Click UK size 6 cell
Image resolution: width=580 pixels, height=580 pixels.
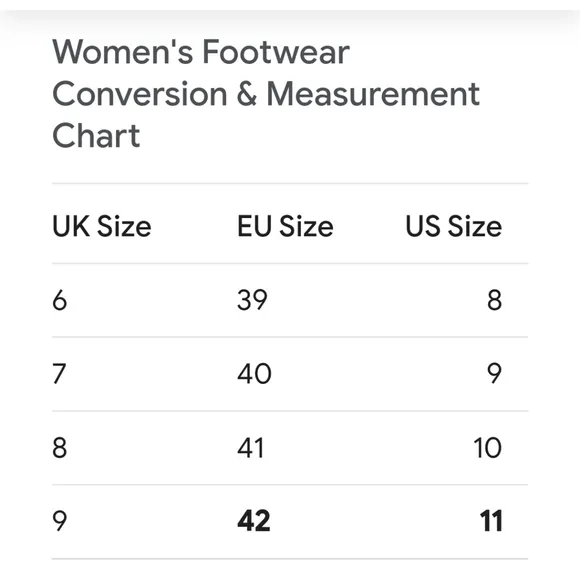pyautogui.click(x=60, y=300)
